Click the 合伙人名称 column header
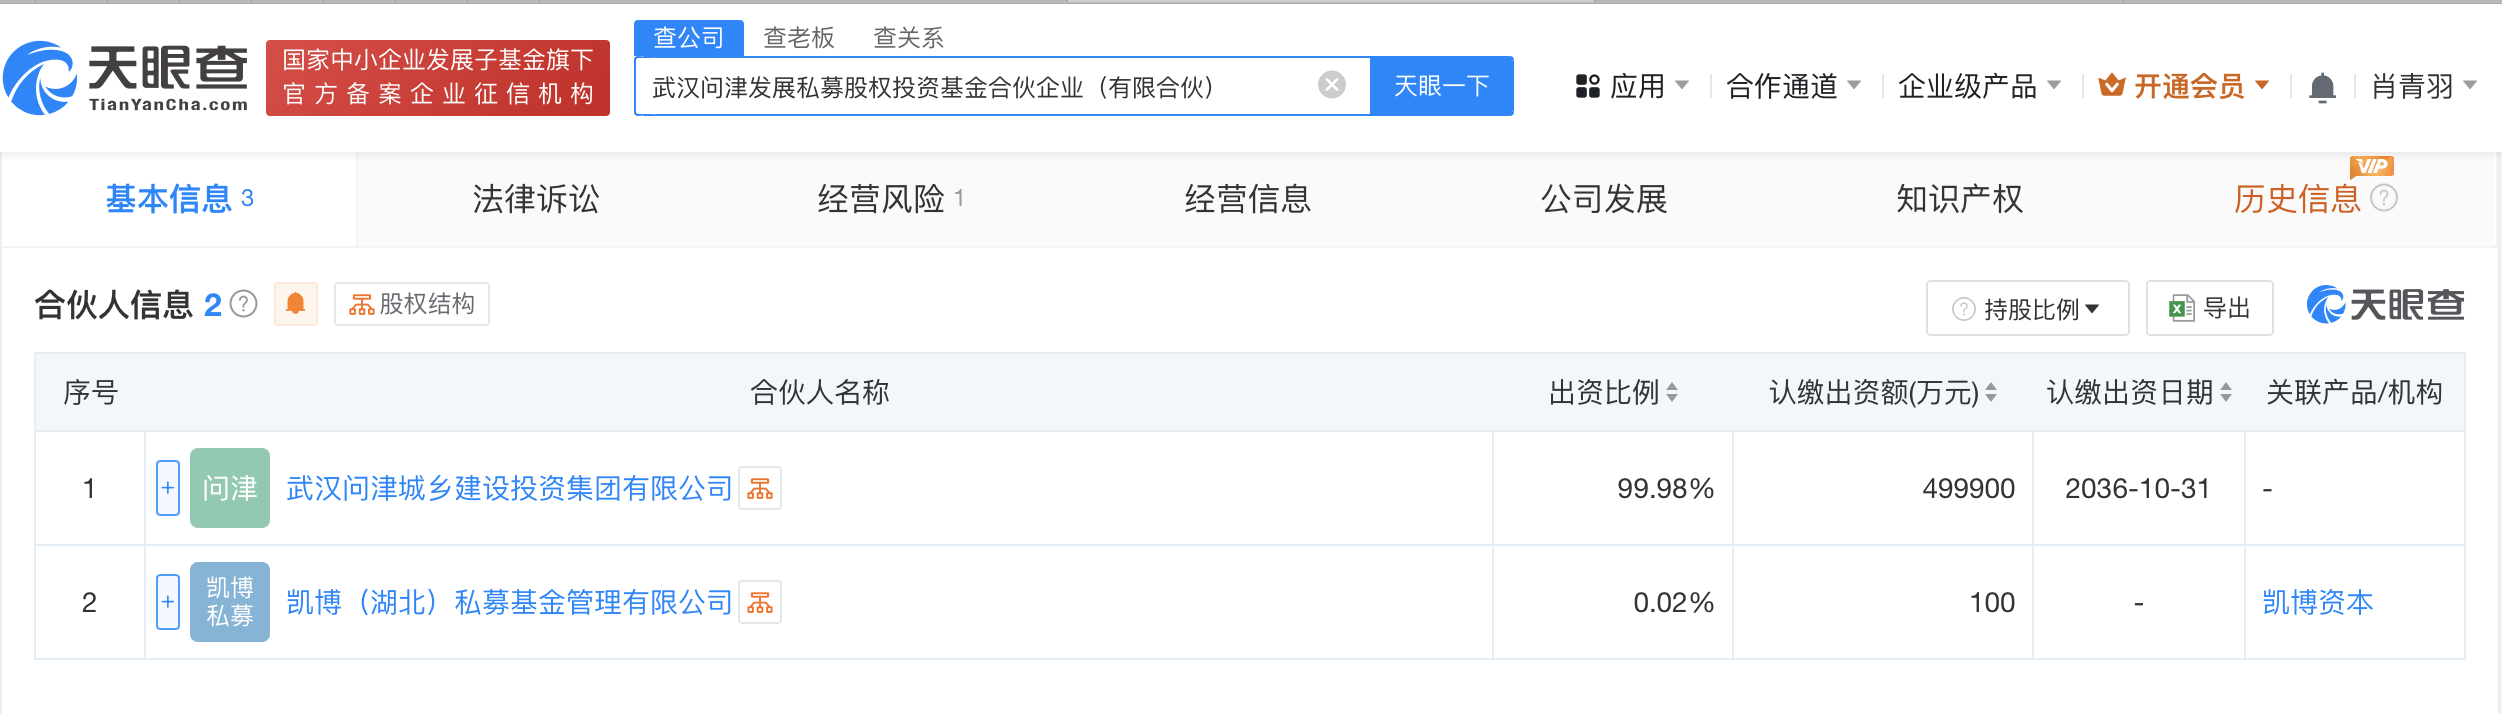 click(820, 392)
